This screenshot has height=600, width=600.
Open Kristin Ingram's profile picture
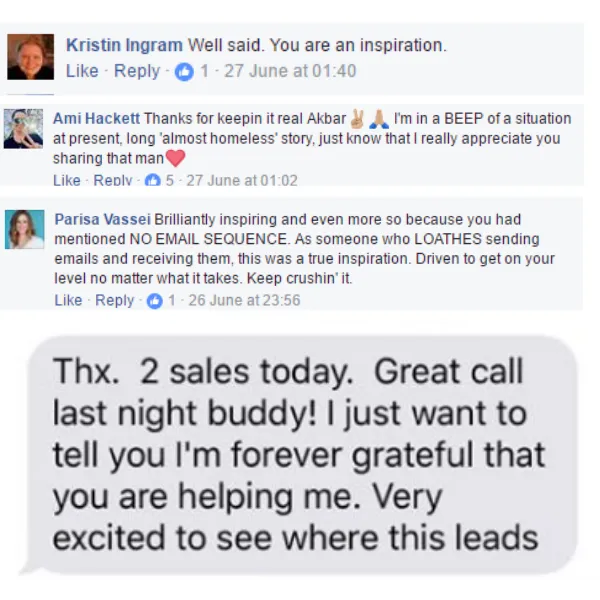(31, 57)
